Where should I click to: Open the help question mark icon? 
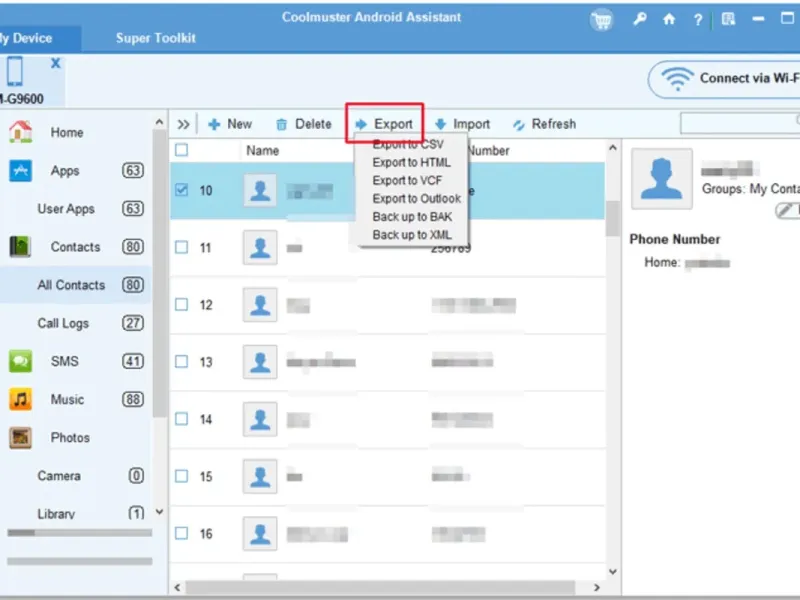697,20
